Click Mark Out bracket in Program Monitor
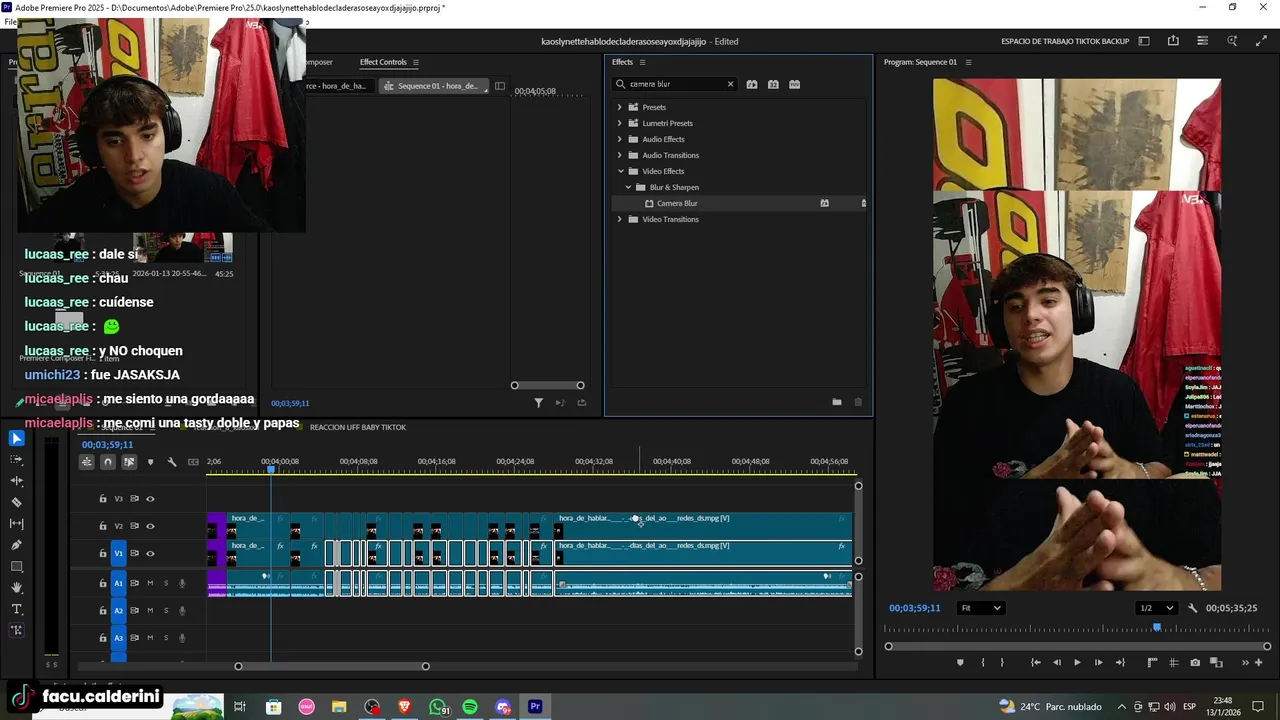This screenshot has width=1280, height=720. [1002, 662]
